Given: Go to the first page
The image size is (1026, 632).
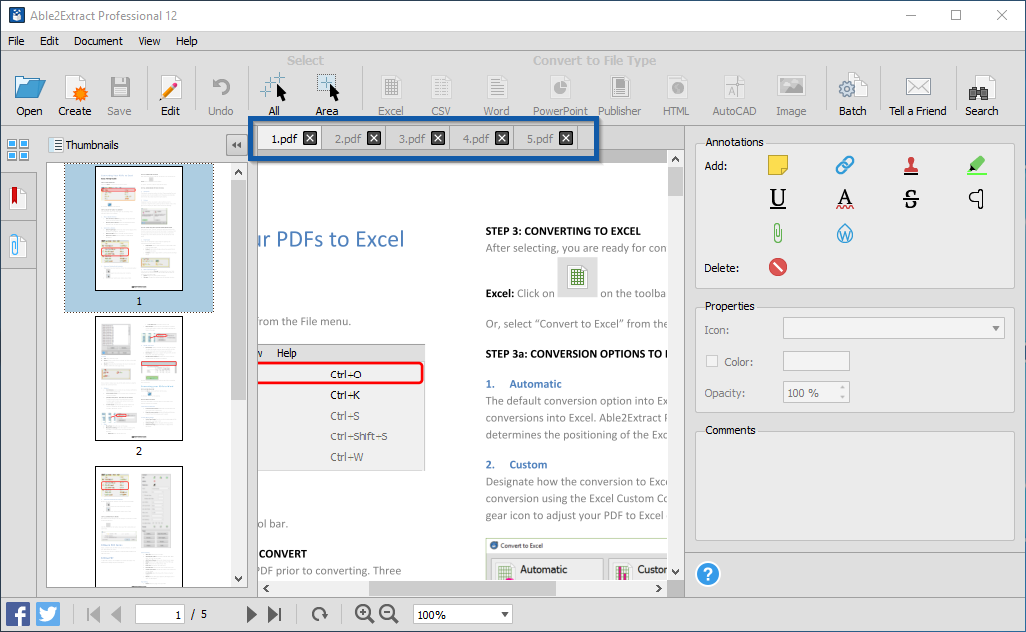Looking at the screenshot, I should pyautogui.click(x=93, y=614).
